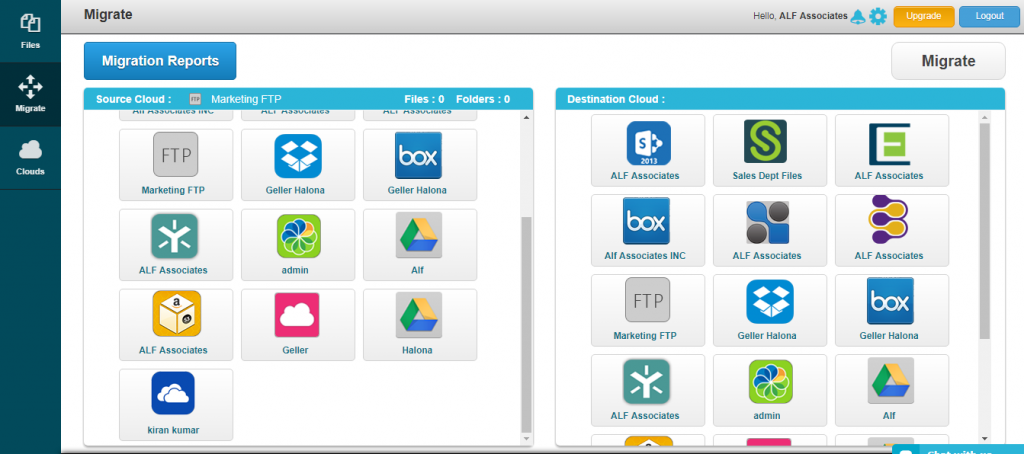Select the SharePoint 2013 ALF Associates destination
The height and width of the screenshot is (454, 1024).
[648, 150]
